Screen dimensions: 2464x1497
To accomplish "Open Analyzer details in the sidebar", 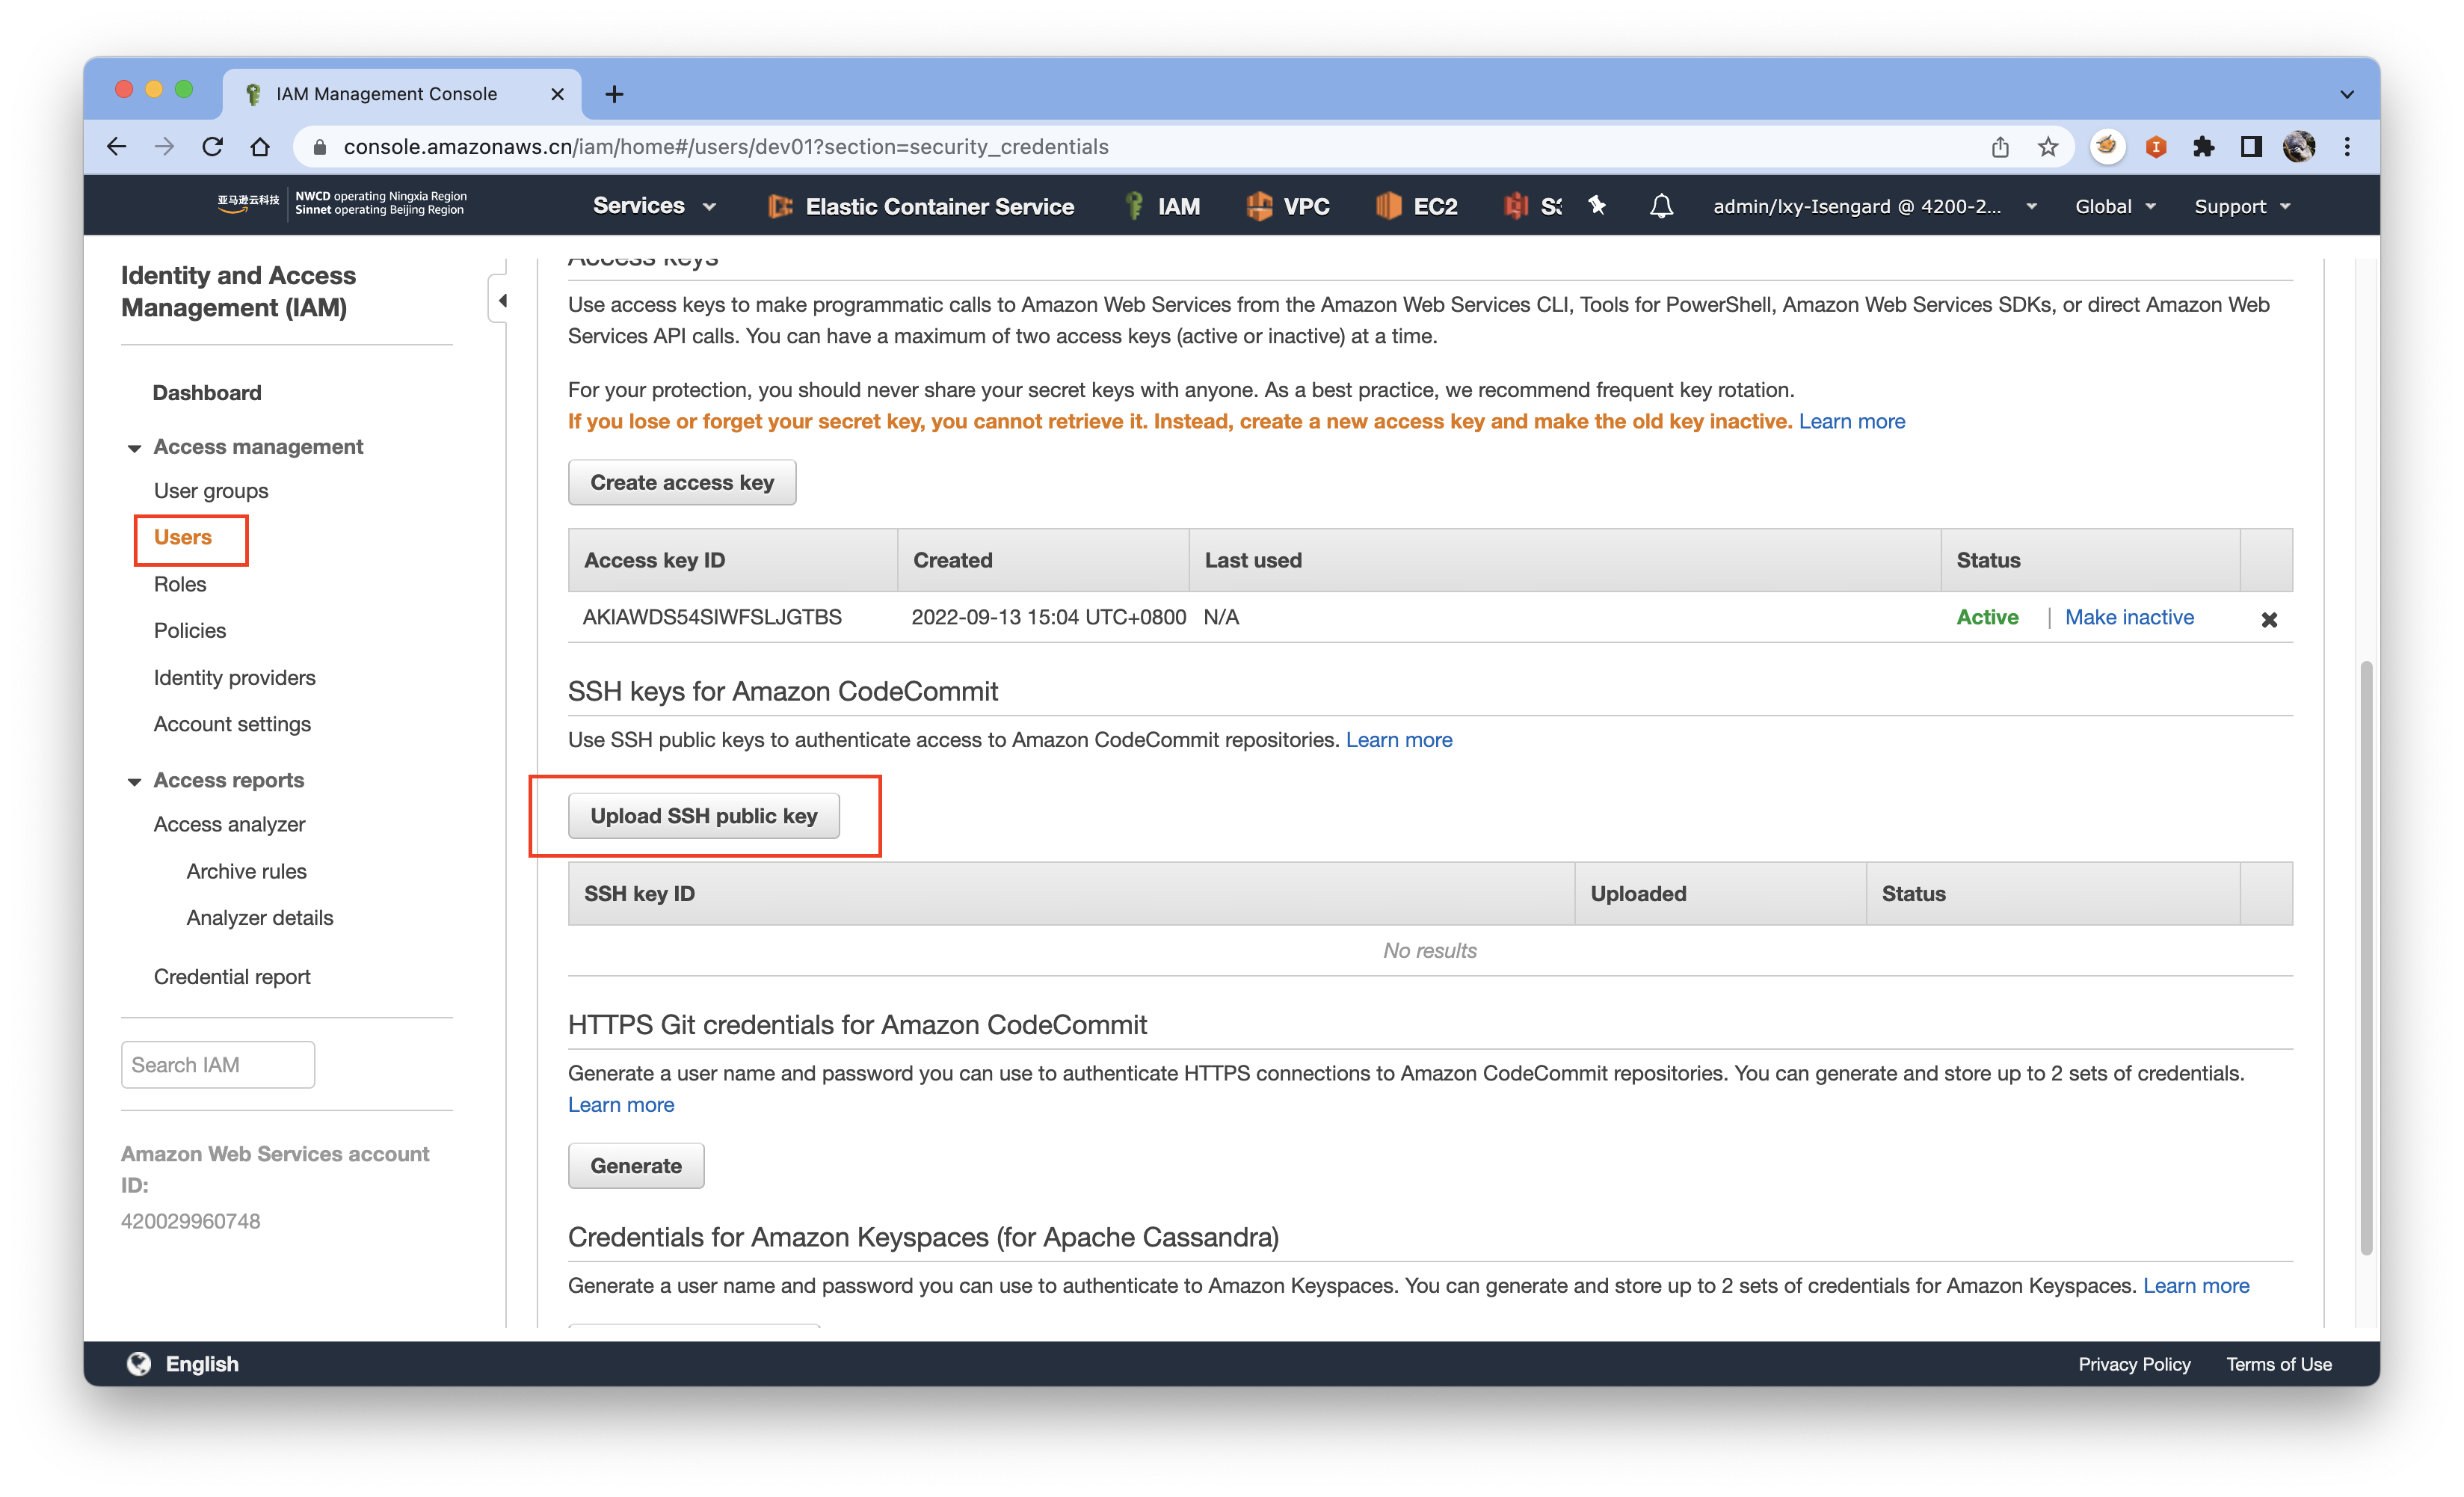I will point(260,917).
